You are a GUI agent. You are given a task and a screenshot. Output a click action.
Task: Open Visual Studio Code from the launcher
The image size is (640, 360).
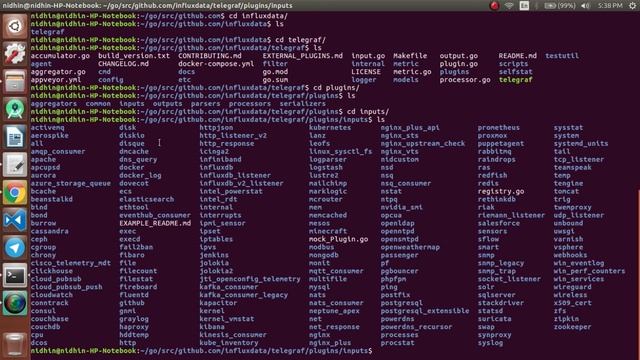[15, 220]
